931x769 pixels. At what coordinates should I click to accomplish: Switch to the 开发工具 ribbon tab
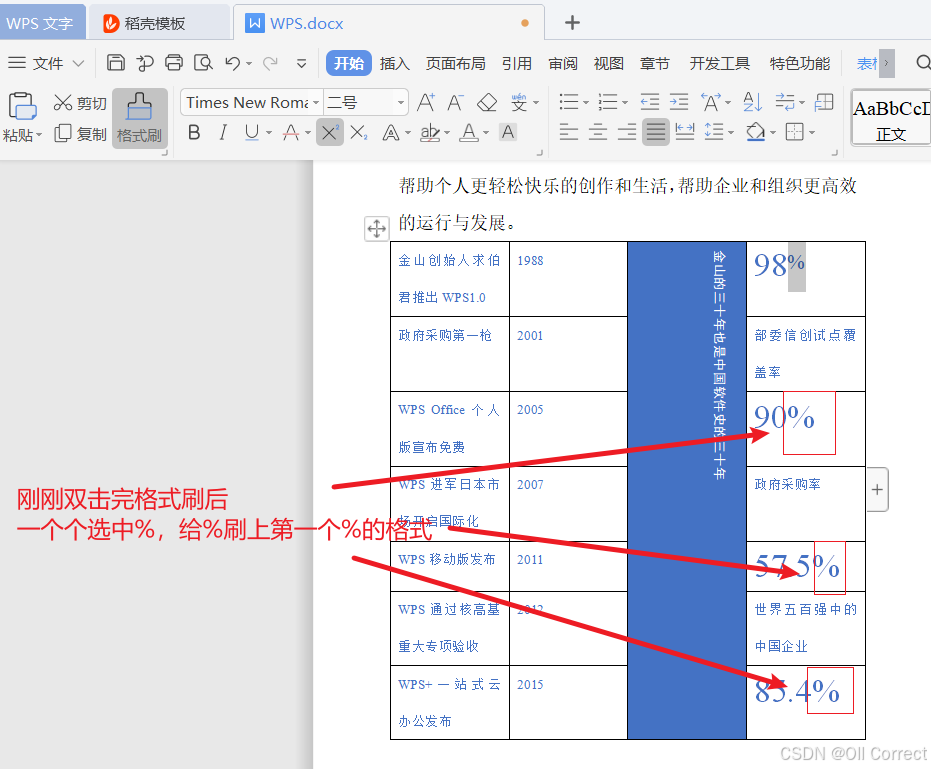coord(720,63)
